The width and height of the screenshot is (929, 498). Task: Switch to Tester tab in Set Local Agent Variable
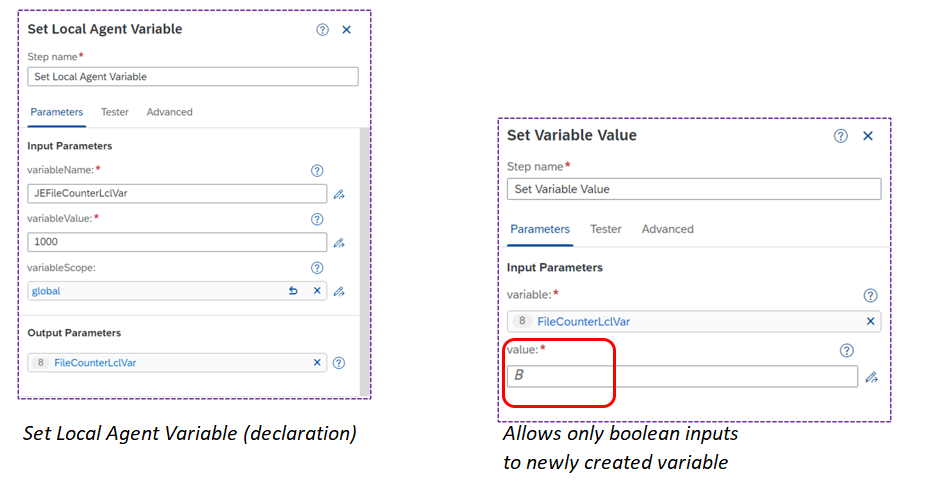pos(114,112)
